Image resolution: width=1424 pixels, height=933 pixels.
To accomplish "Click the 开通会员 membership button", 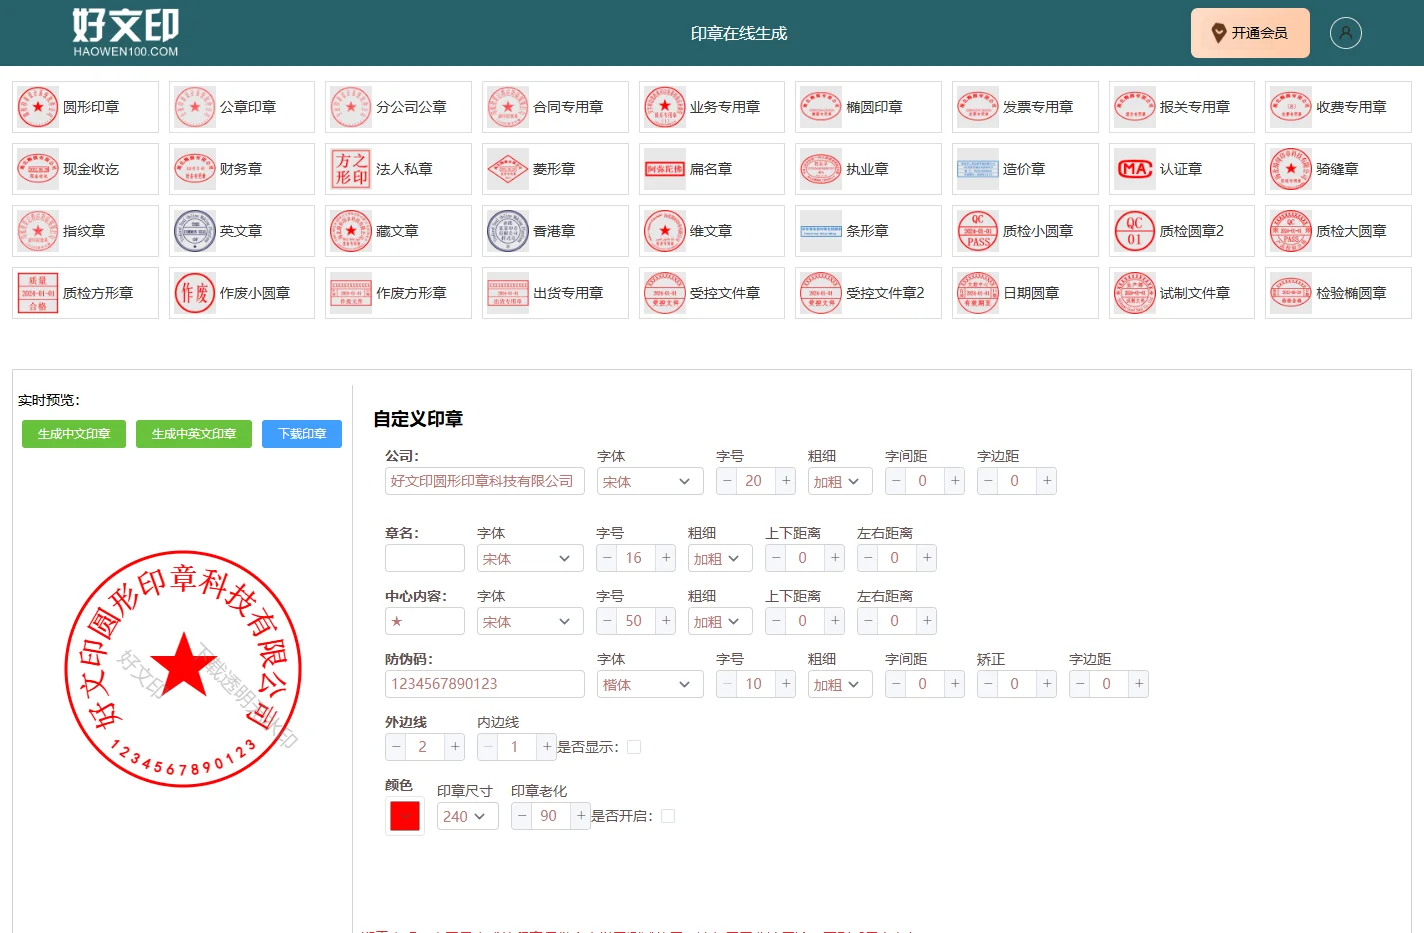I will (1250, 33).
